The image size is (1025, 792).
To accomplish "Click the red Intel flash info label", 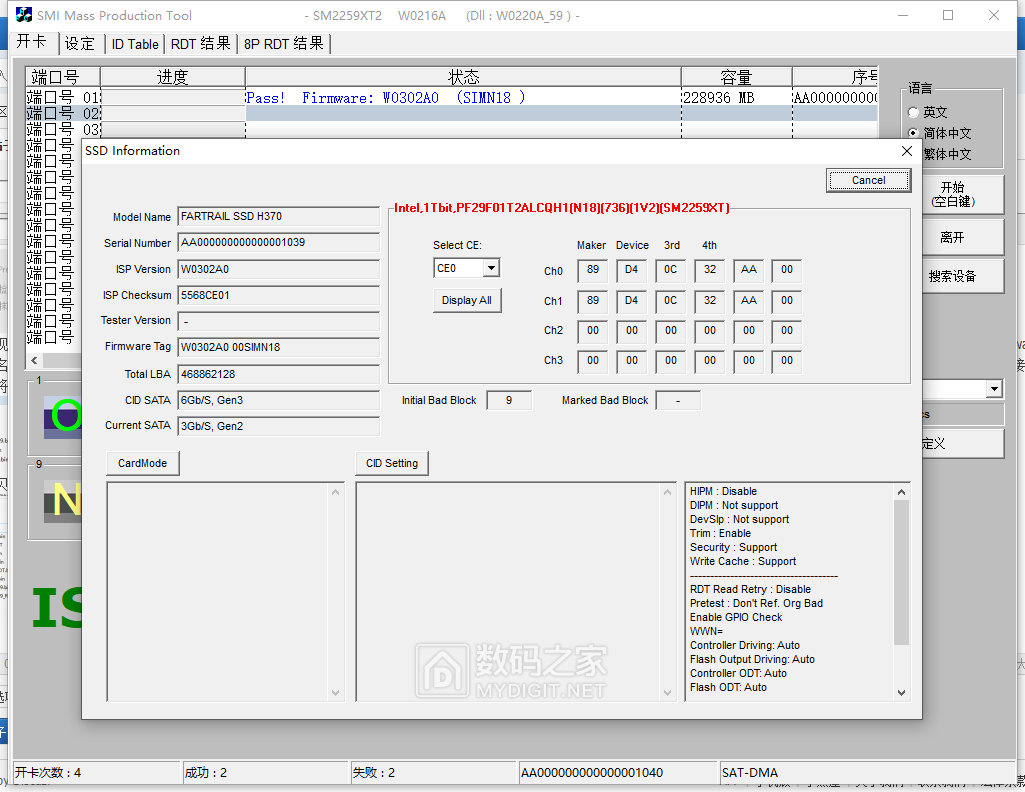I will (562, 208).
